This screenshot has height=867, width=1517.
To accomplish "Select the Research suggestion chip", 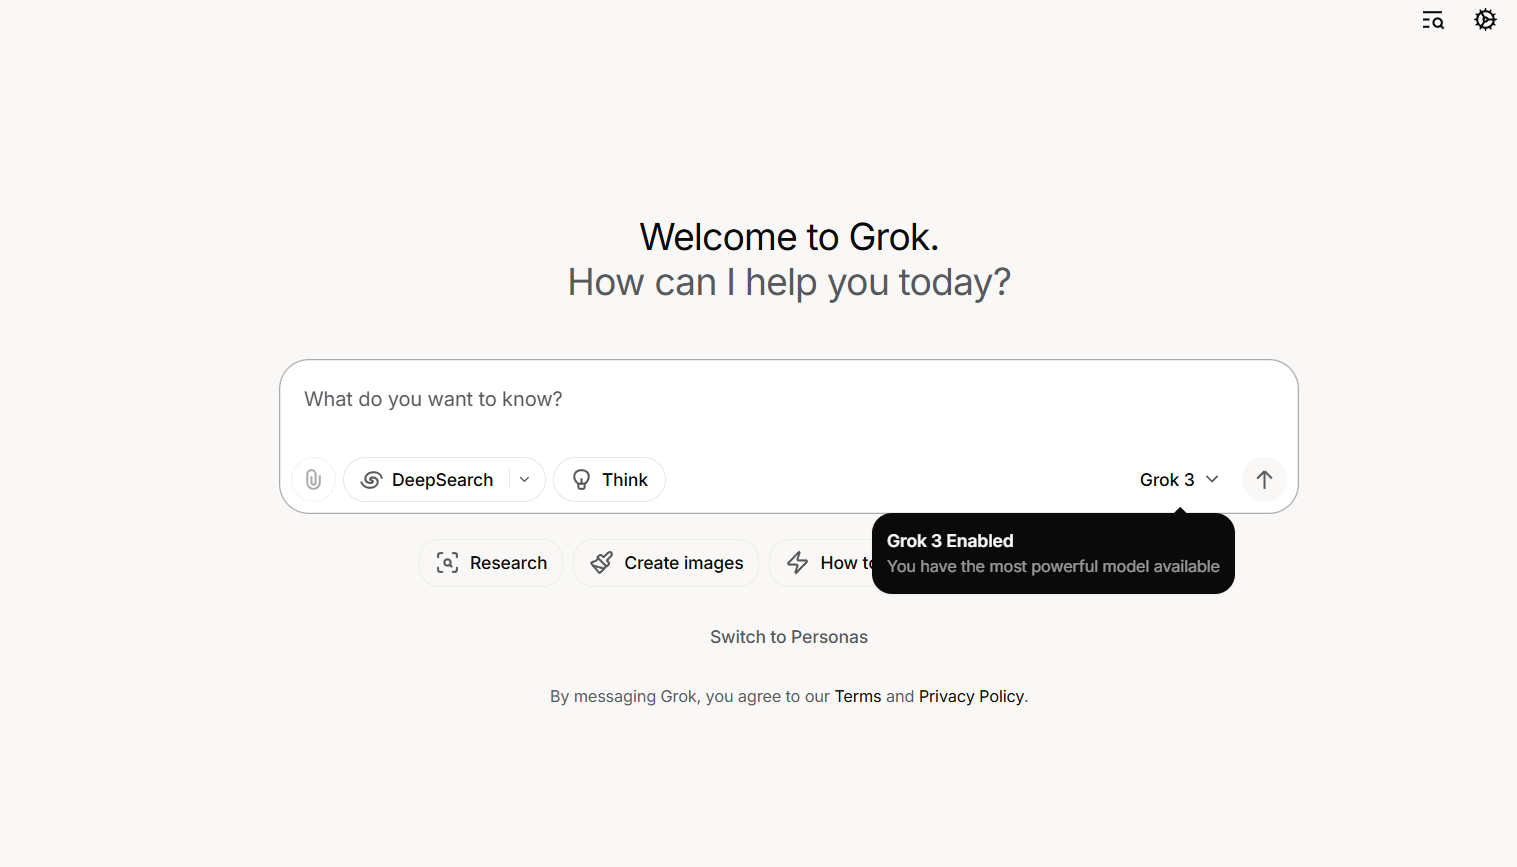I will tap(491, 563).
